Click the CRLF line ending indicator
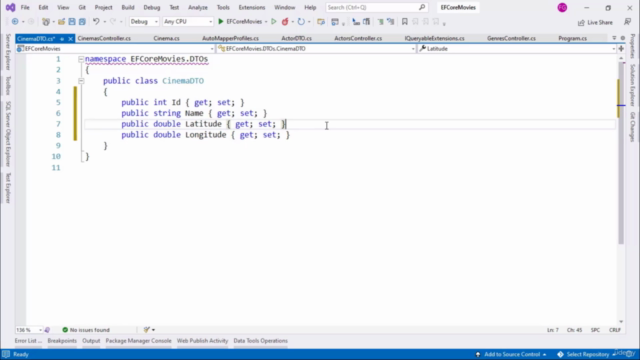 (615, 330)
